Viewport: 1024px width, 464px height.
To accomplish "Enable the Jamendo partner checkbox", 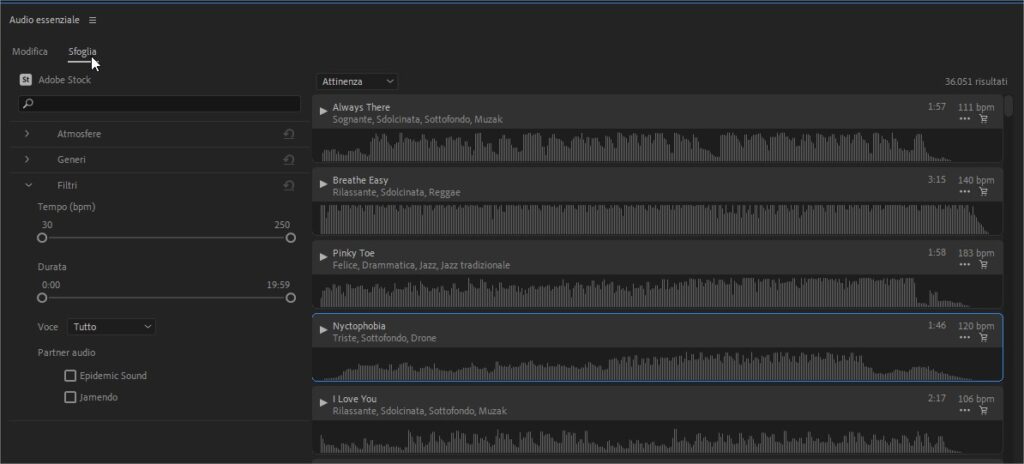I will pyautogui.click(x=70, y=397).
